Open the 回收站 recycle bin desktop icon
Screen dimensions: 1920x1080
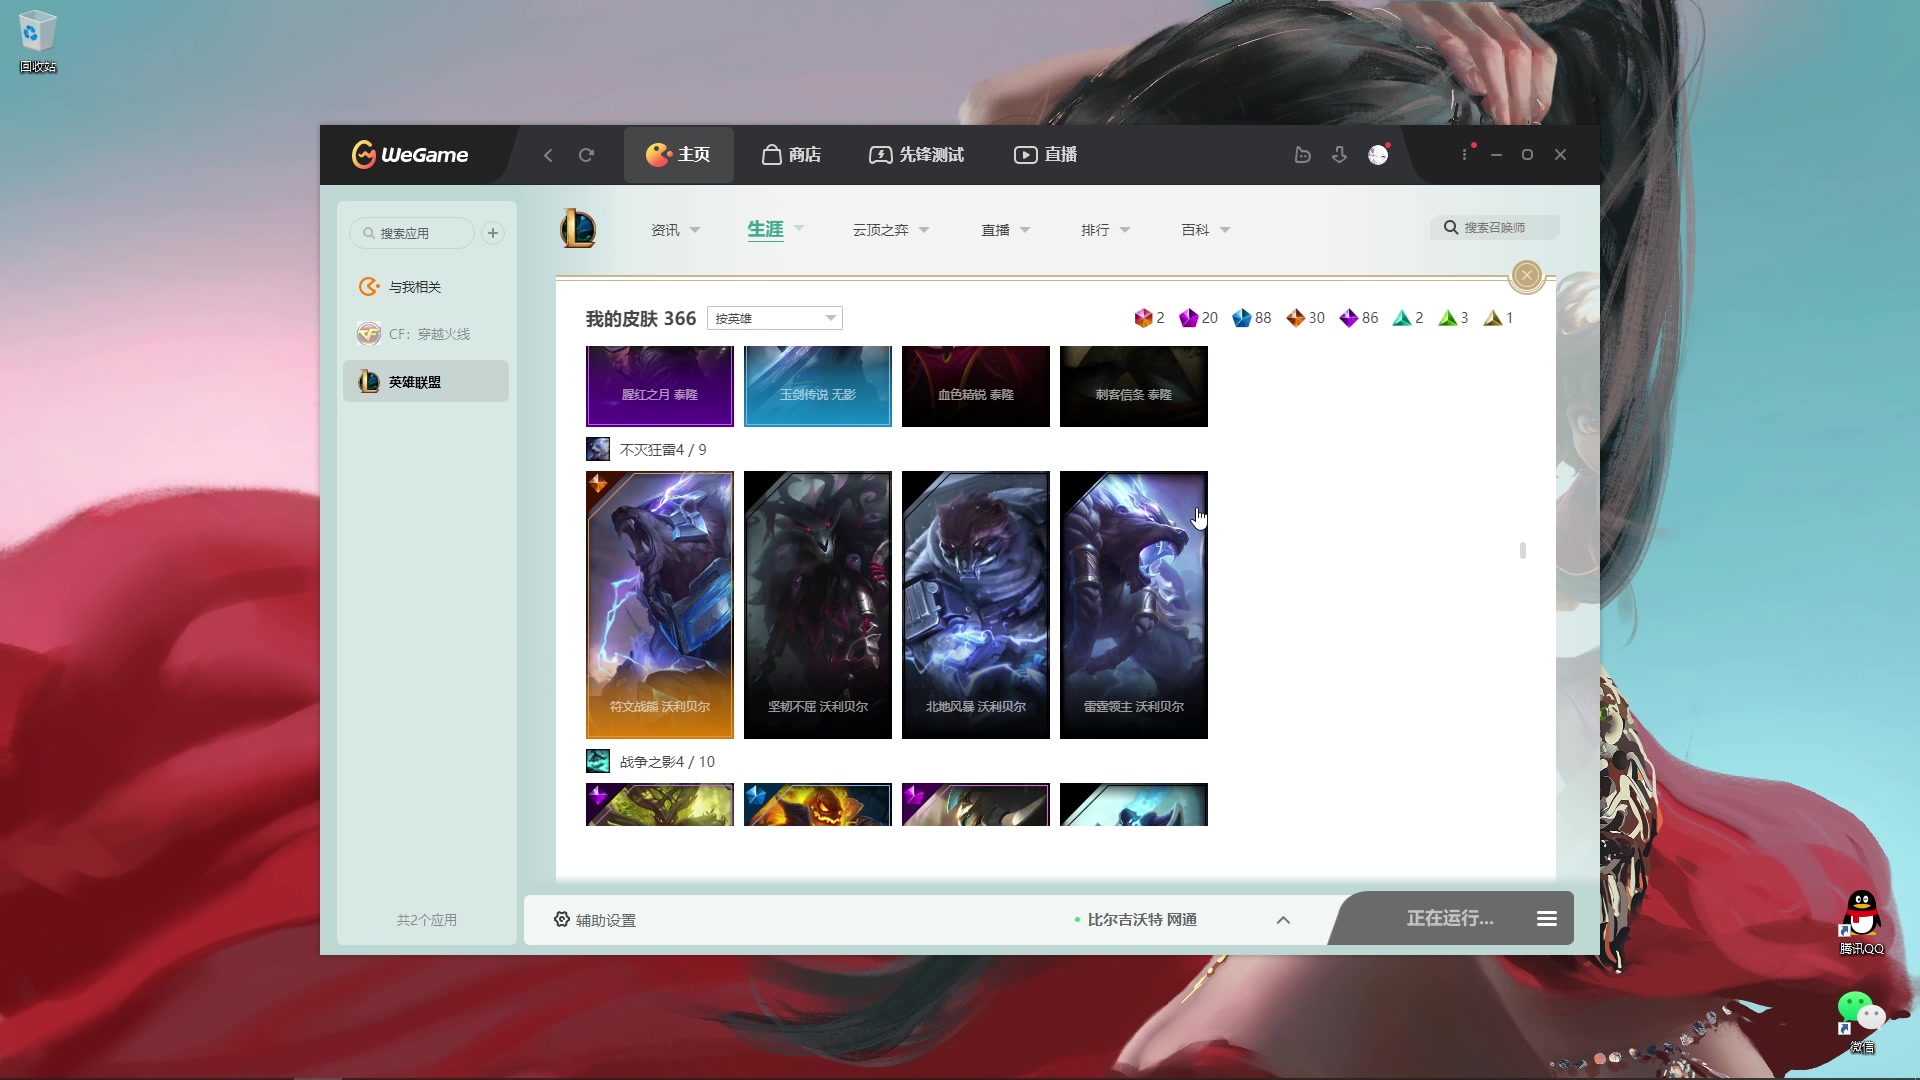[x=38, y=42]
